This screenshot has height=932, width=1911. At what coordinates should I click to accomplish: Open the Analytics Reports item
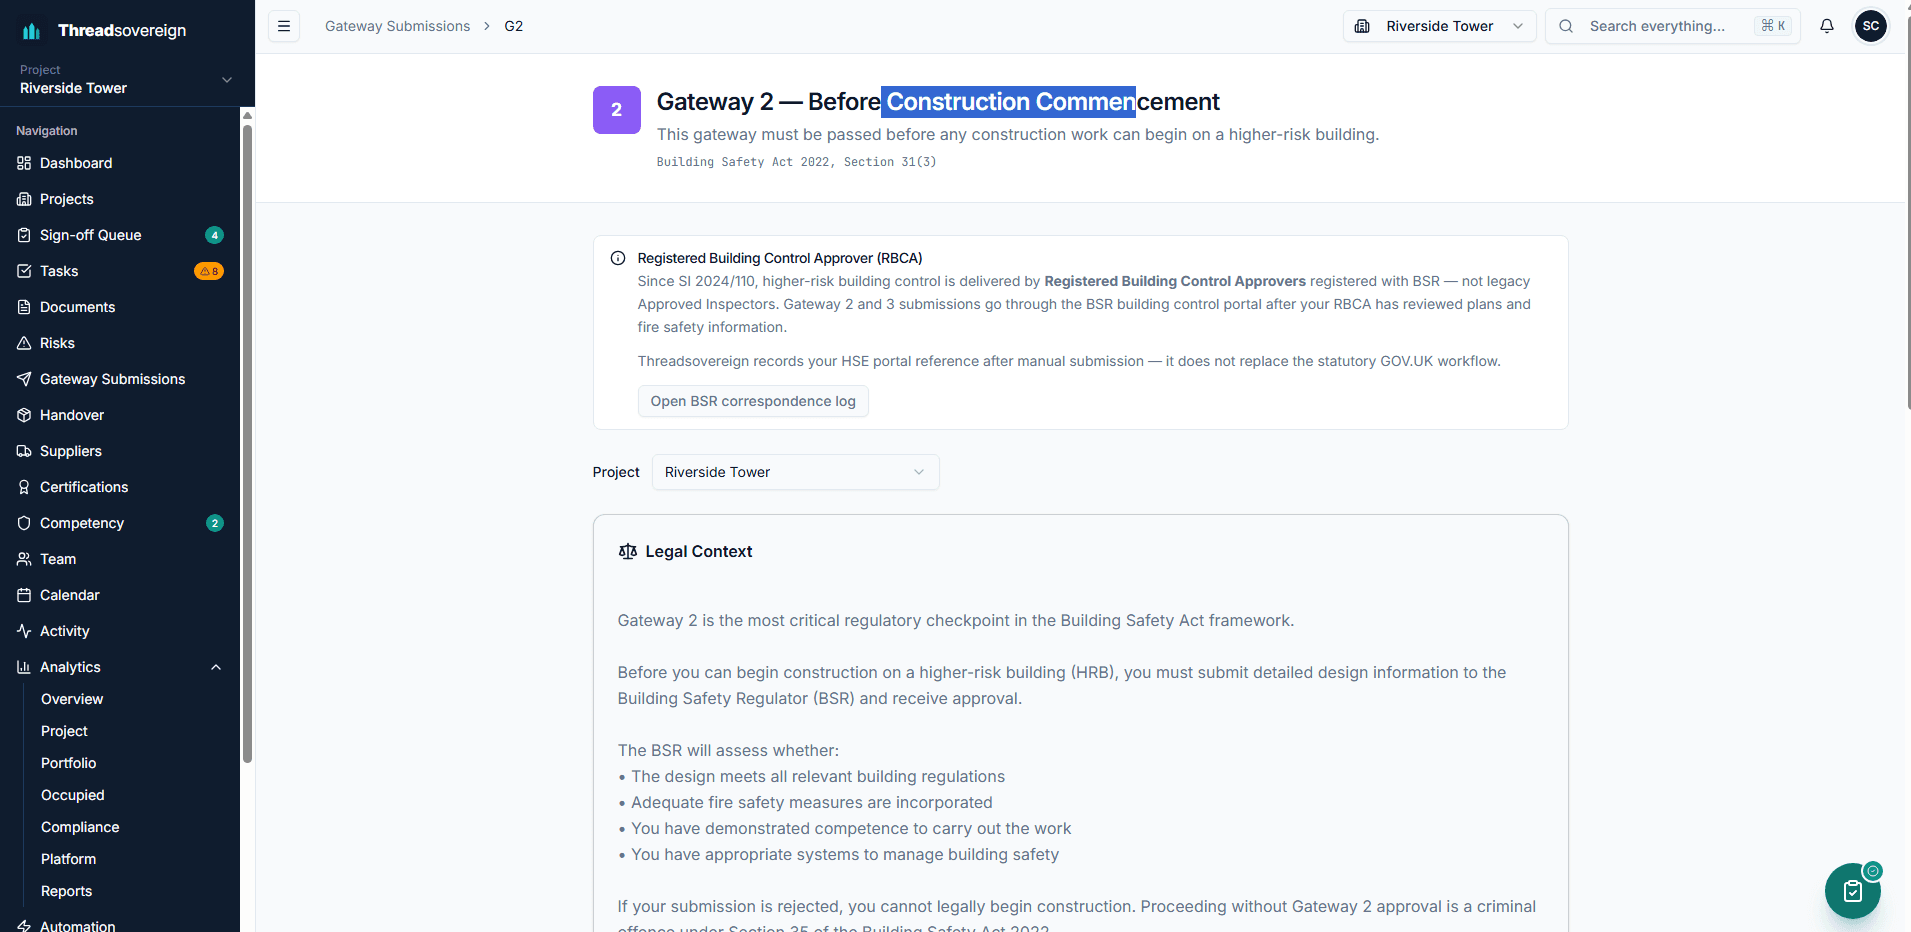[x=66, y=891]
